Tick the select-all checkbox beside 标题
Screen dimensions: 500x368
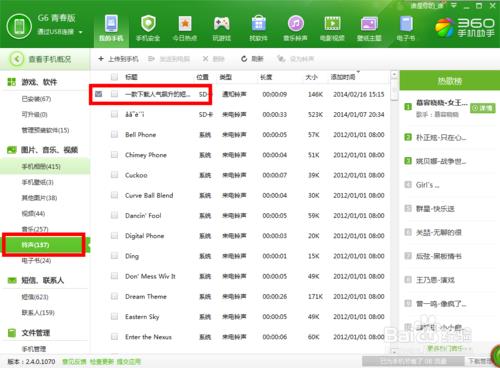pyautogui.click(x=114, y=77)
